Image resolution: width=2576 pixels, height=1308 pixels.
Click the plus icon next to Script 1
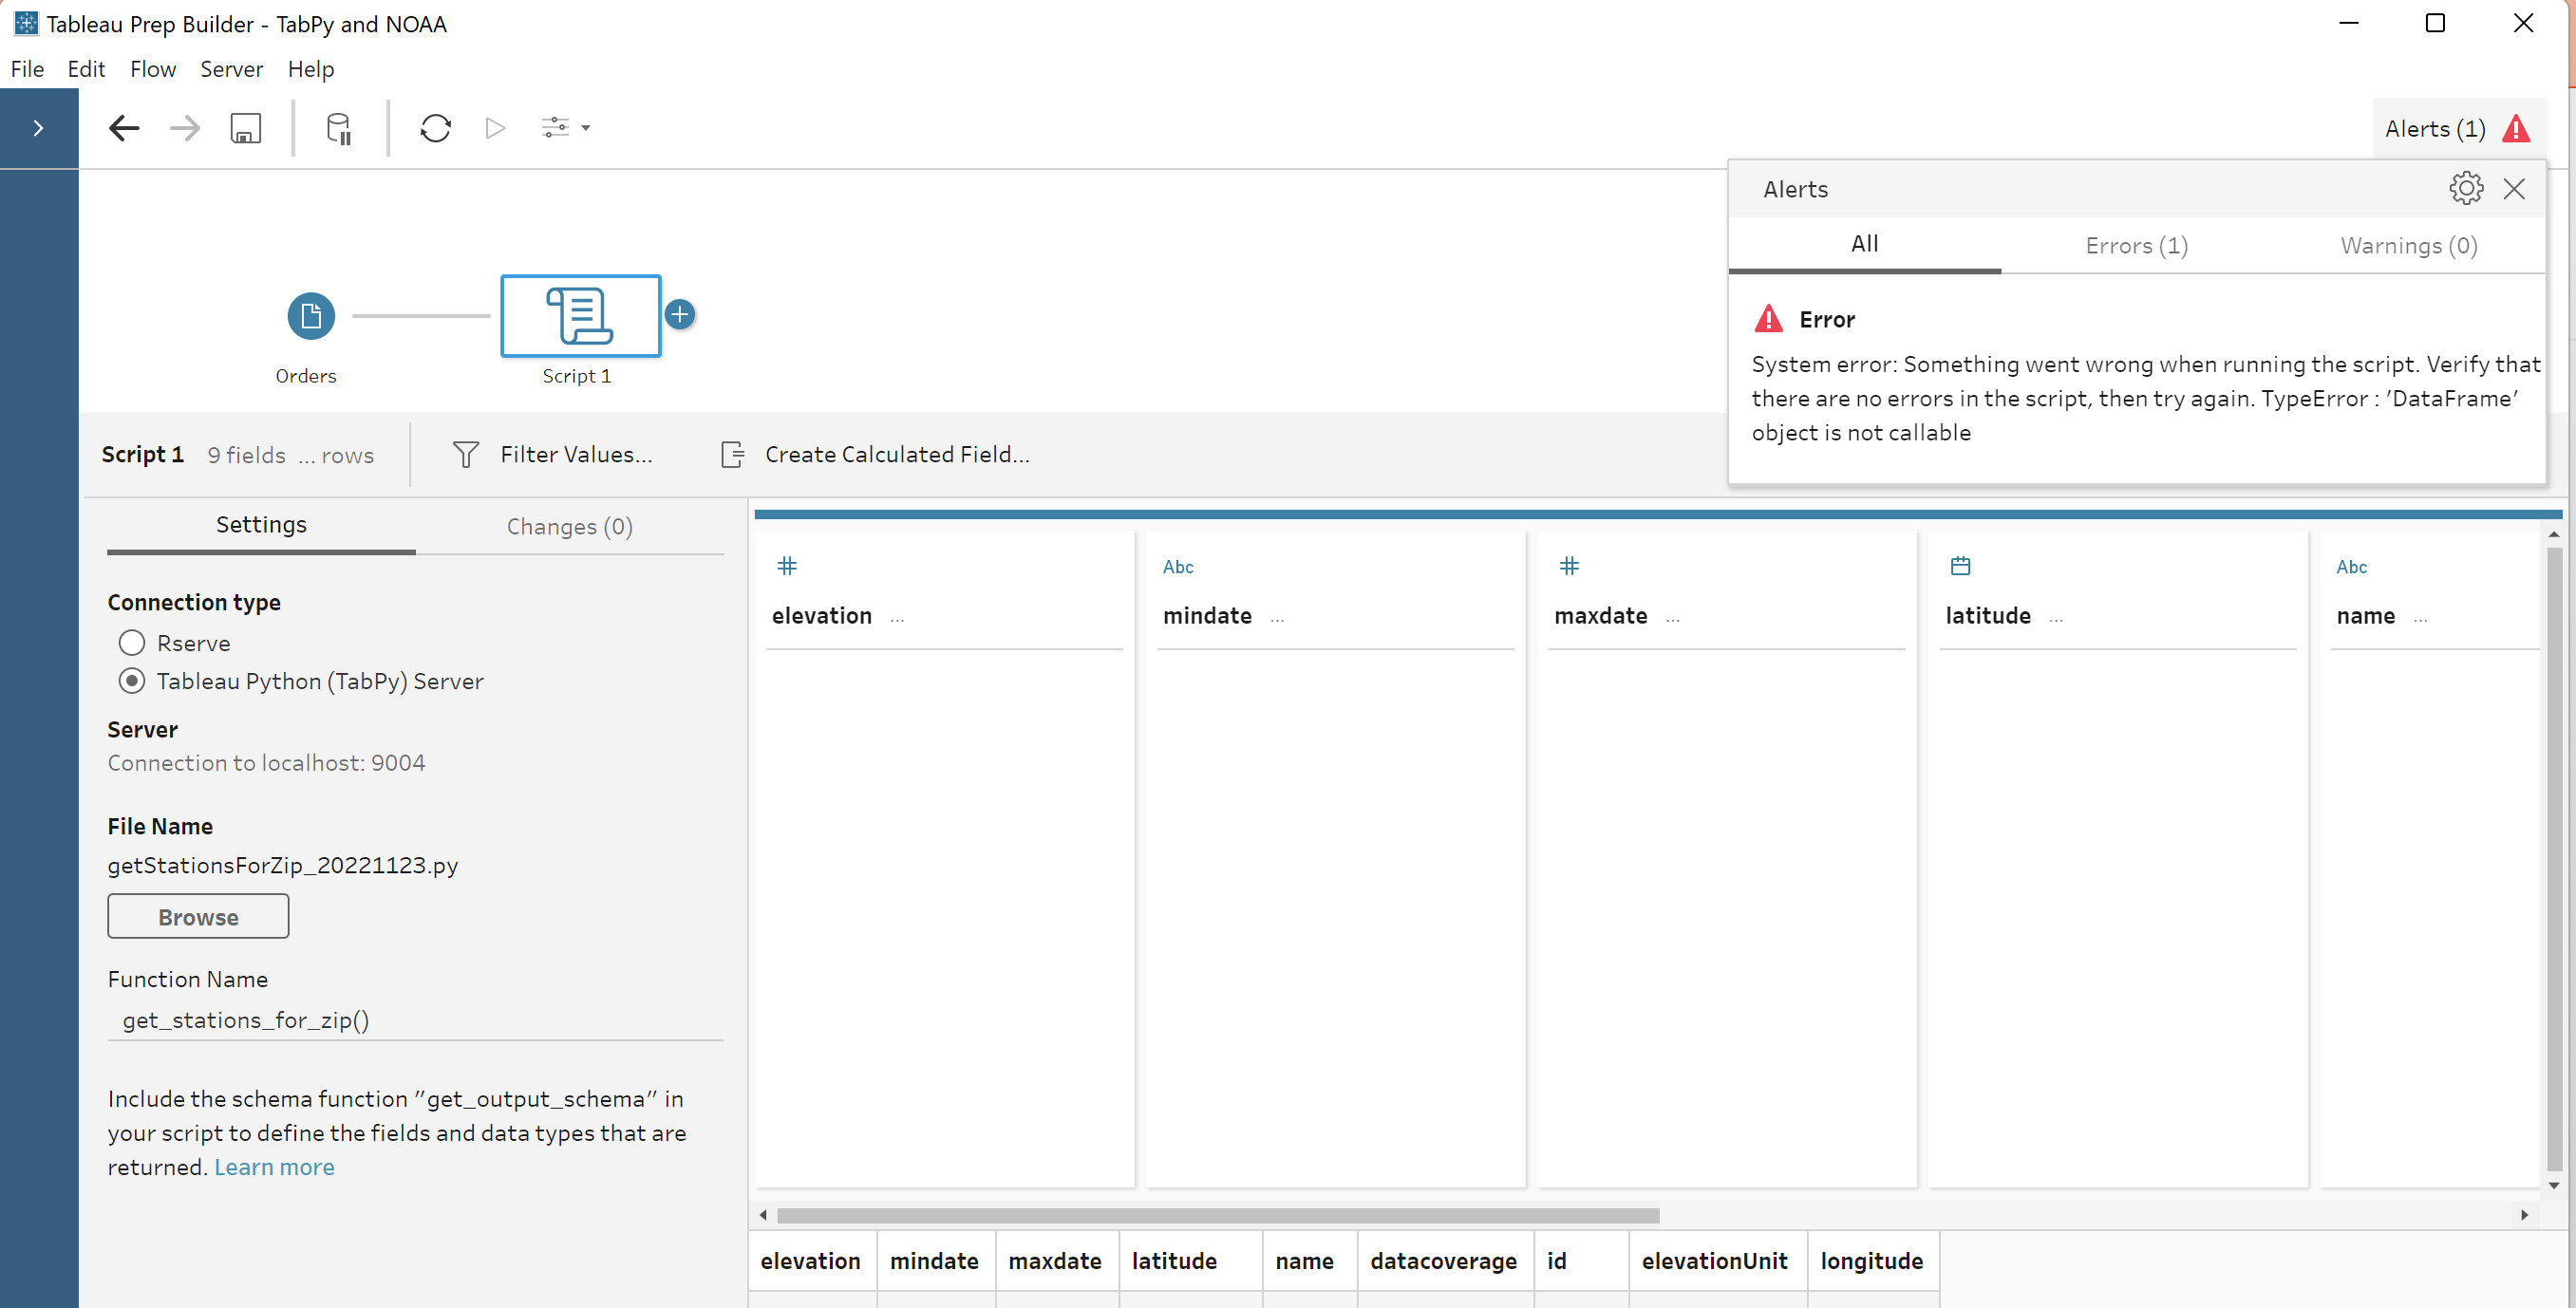coord(680,315)
